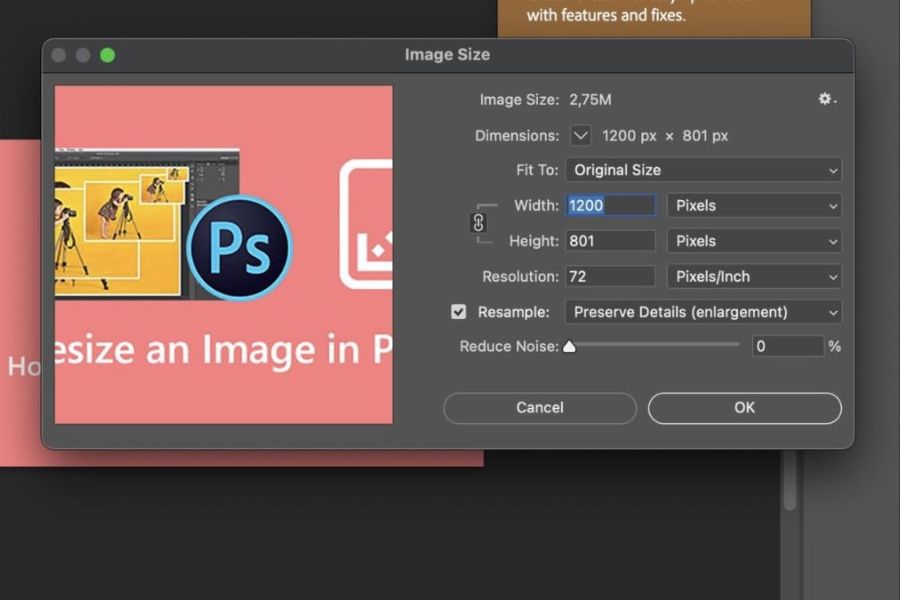Image resolution: width=900 pixels, height=600 pixels.
Task: Open the Fit To dropdown
Action: (703, 170)
